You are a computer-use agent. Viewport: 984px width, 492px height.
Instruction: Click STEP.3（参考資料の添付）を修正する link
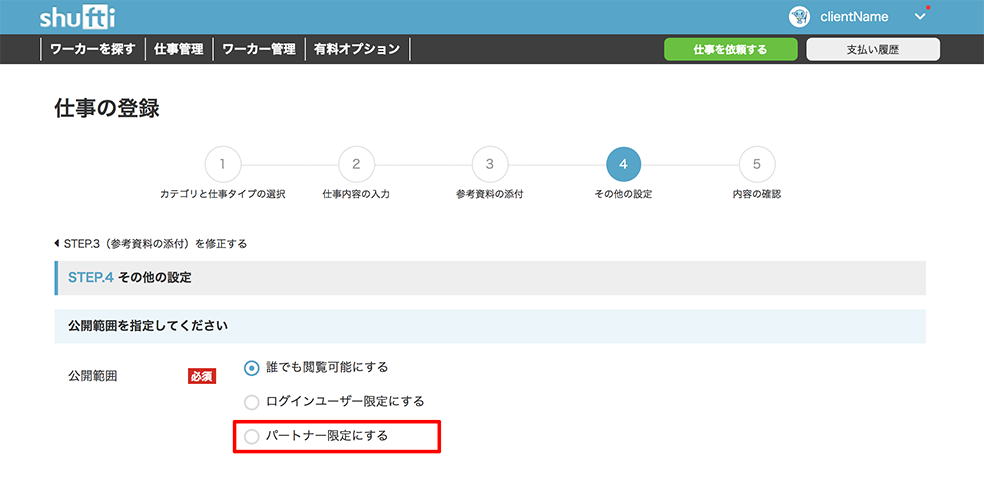(151, 243)
